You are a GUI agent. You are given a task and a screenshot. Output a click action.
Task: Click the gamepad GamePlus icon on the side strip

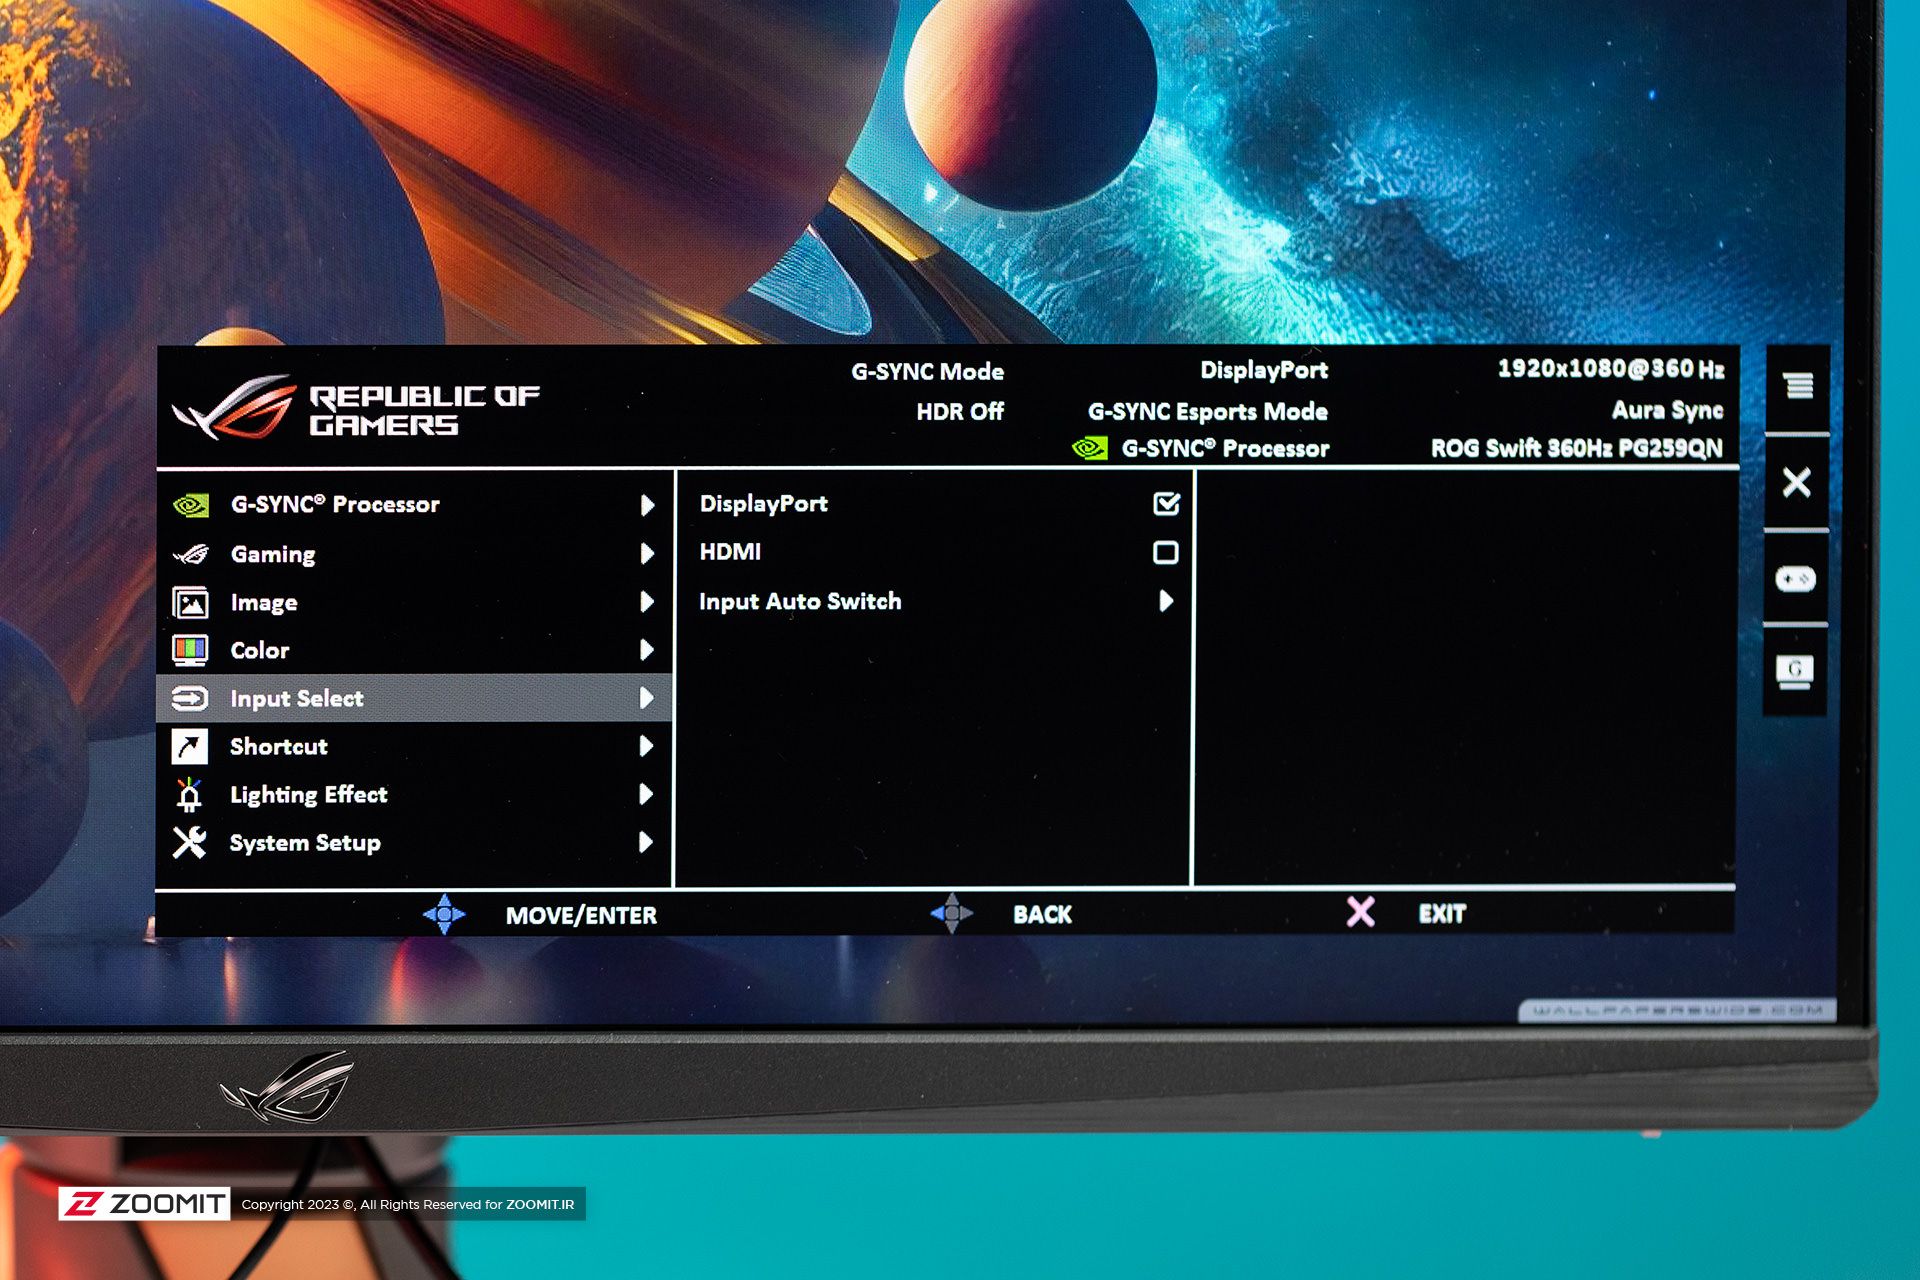click(1795, 579)
